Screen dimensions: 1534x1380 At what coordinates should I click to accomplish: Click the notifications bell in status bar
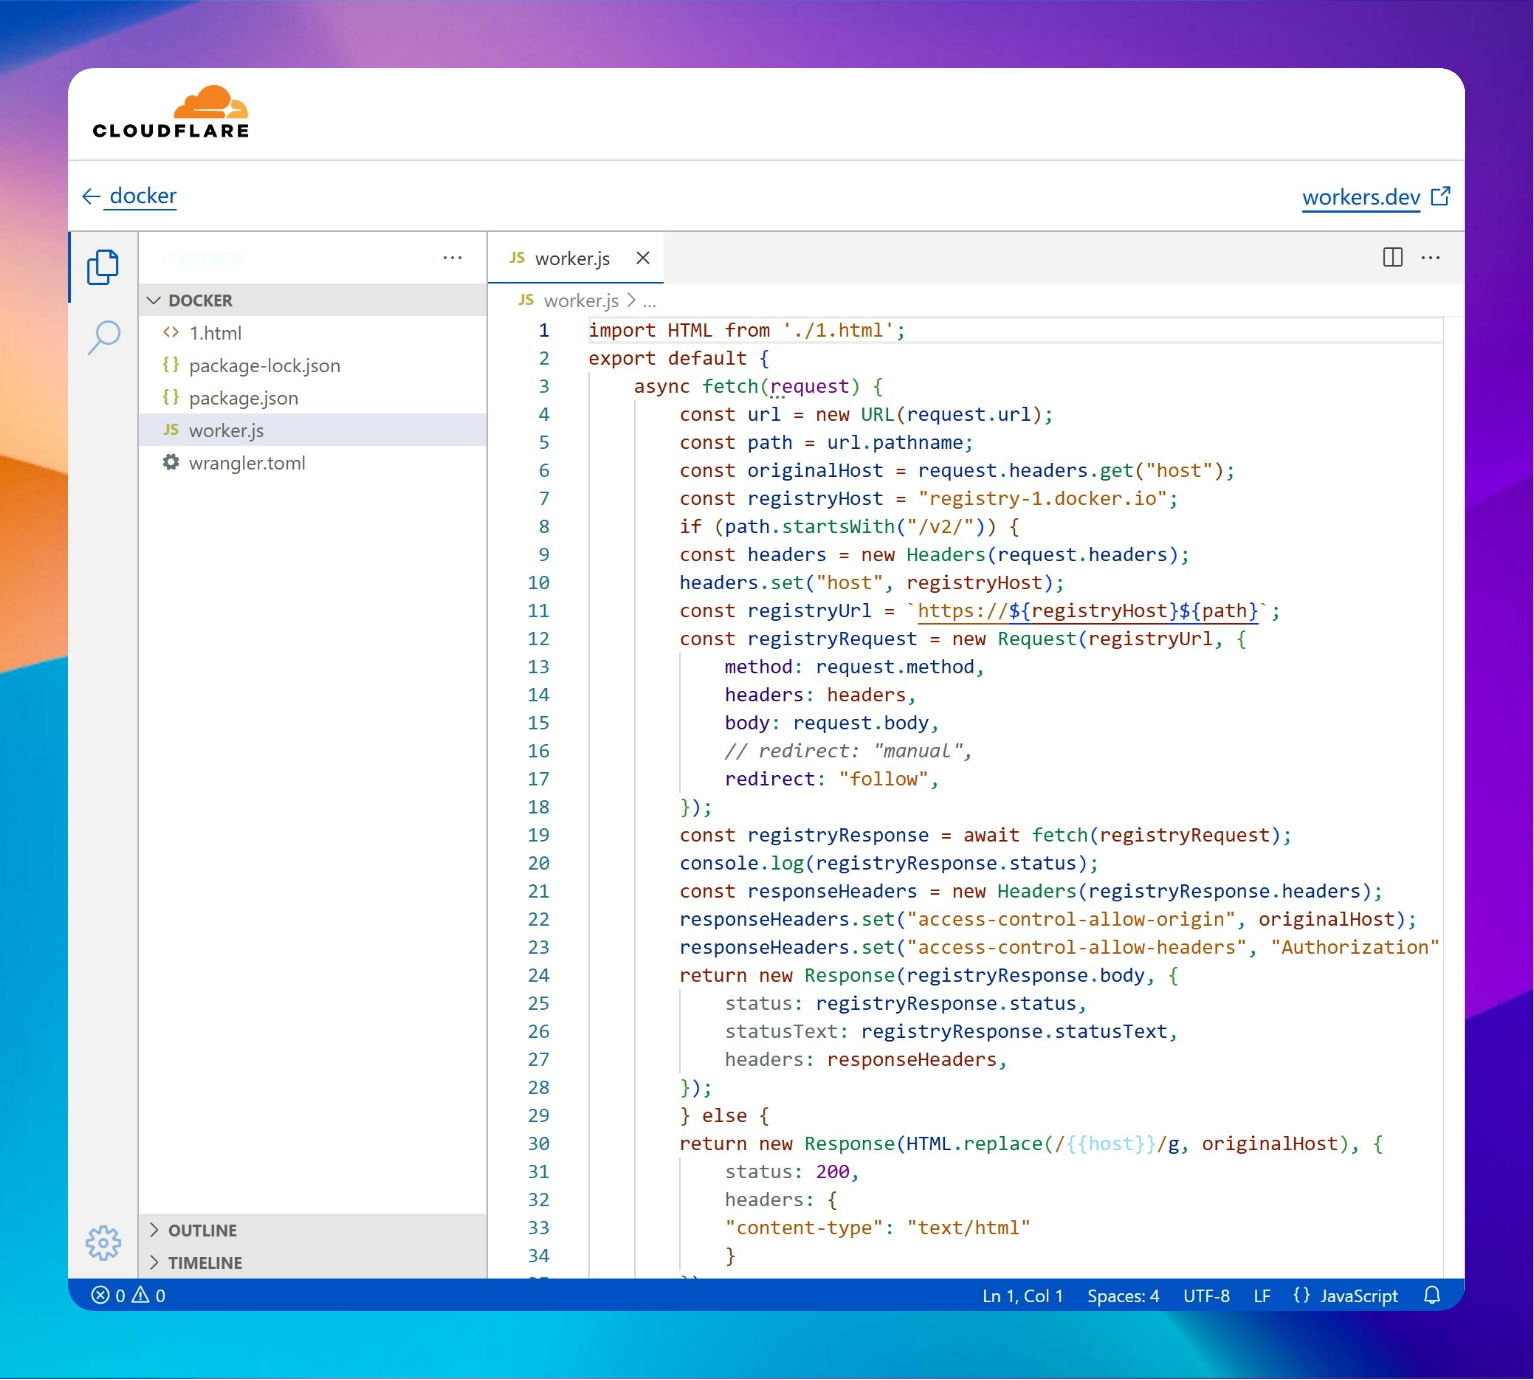(1432, 1296)
